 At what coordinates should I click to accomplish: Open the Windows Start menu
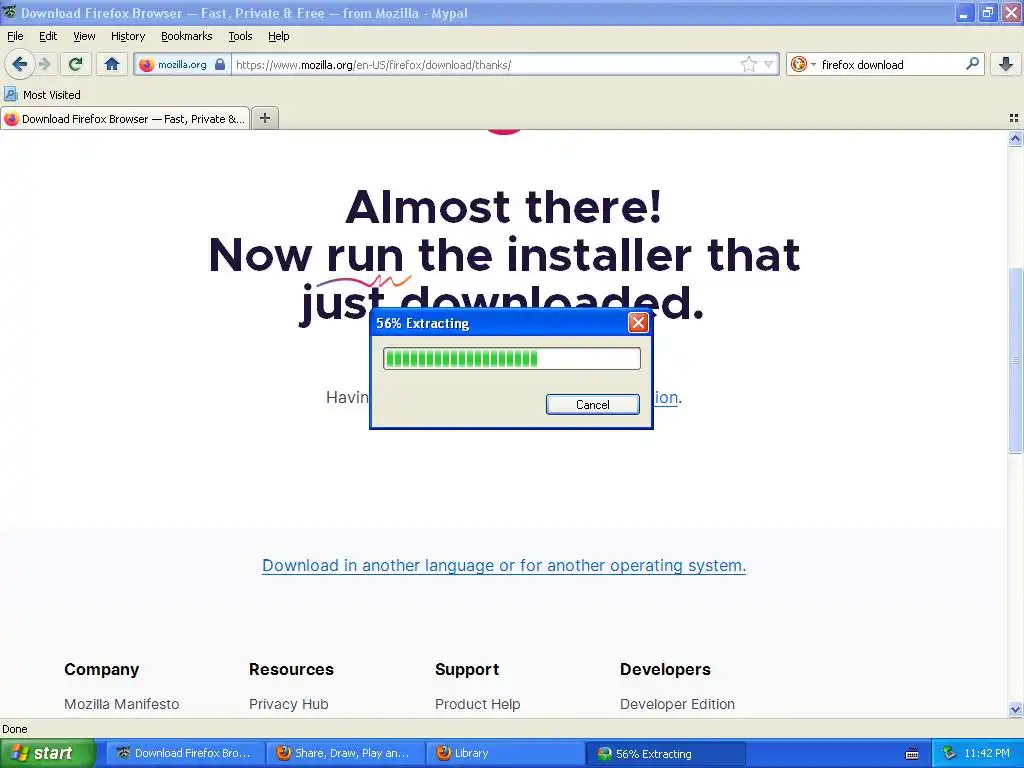click(47, 753)
